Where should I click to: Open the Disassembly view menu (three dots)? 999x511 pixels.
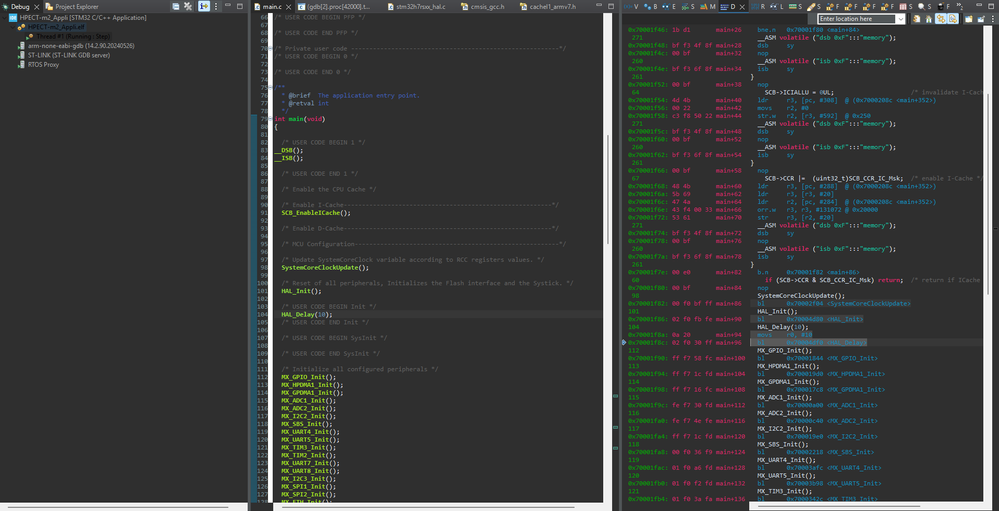[993, 19]
